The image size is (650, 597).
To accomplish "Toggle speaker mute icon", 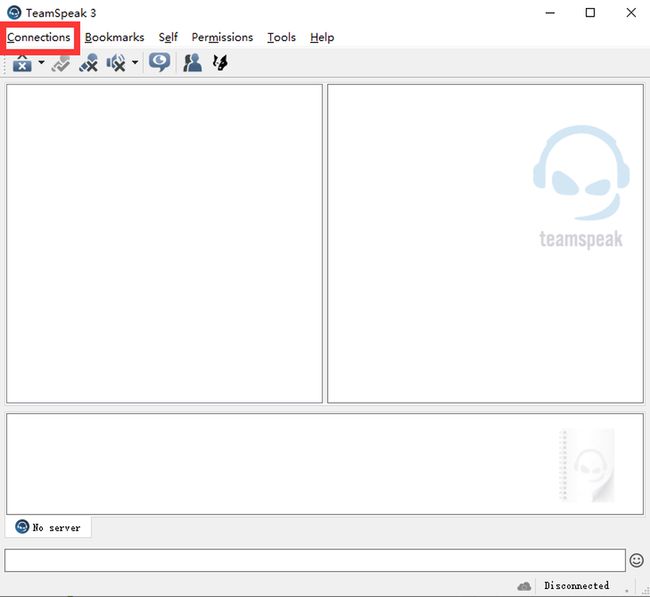I will (x=116, y=63).
